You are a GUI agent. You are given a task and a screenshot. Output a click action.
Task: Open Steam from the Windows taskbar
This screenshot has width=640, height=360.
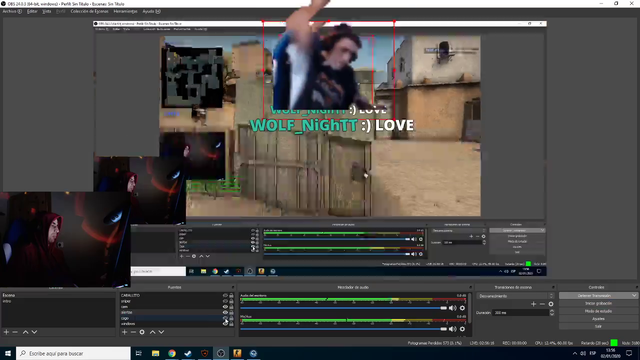[x=188, y=353]
